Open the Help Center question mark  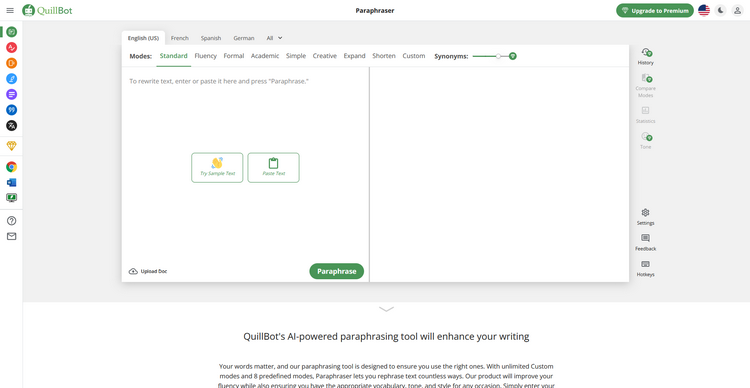[x=11, y=221]
